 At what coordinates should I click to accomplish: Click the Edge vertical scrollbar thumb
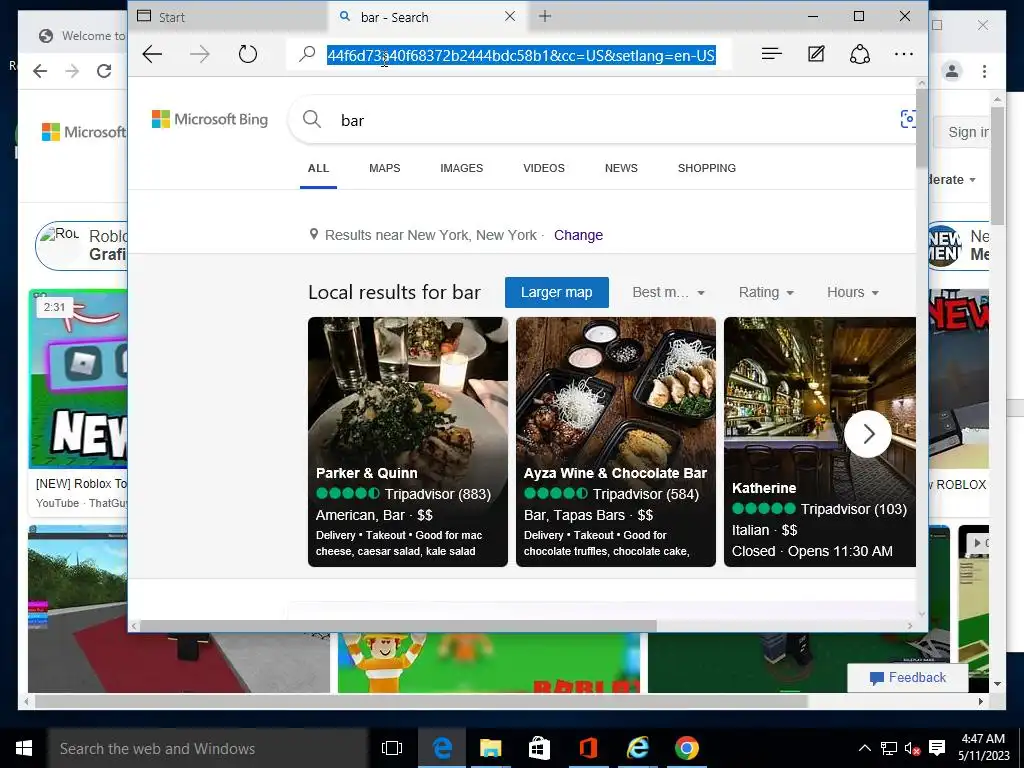921,127
